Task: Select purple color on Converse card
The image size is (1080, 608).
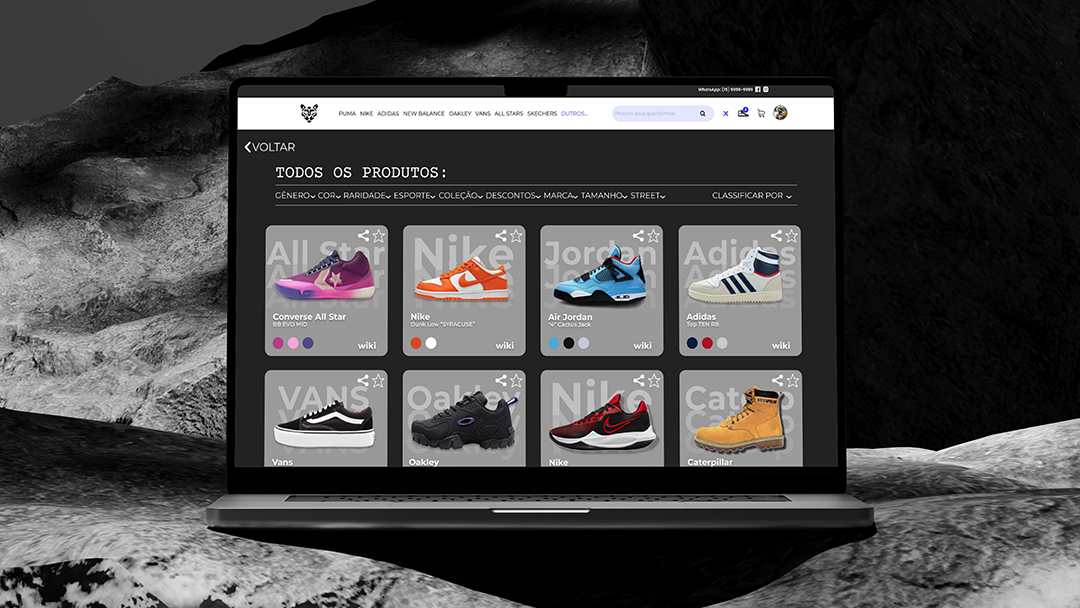Action: [308, 343]
